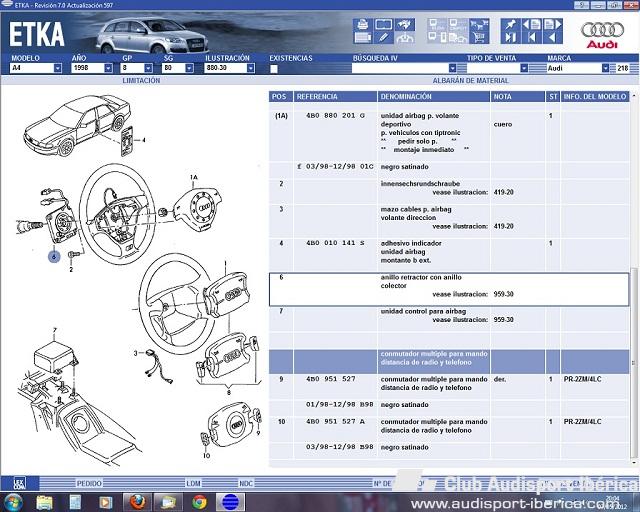Toggle the Existencias checkbox
The height and width of the screenshot is (512, 640).
point(274,69)
